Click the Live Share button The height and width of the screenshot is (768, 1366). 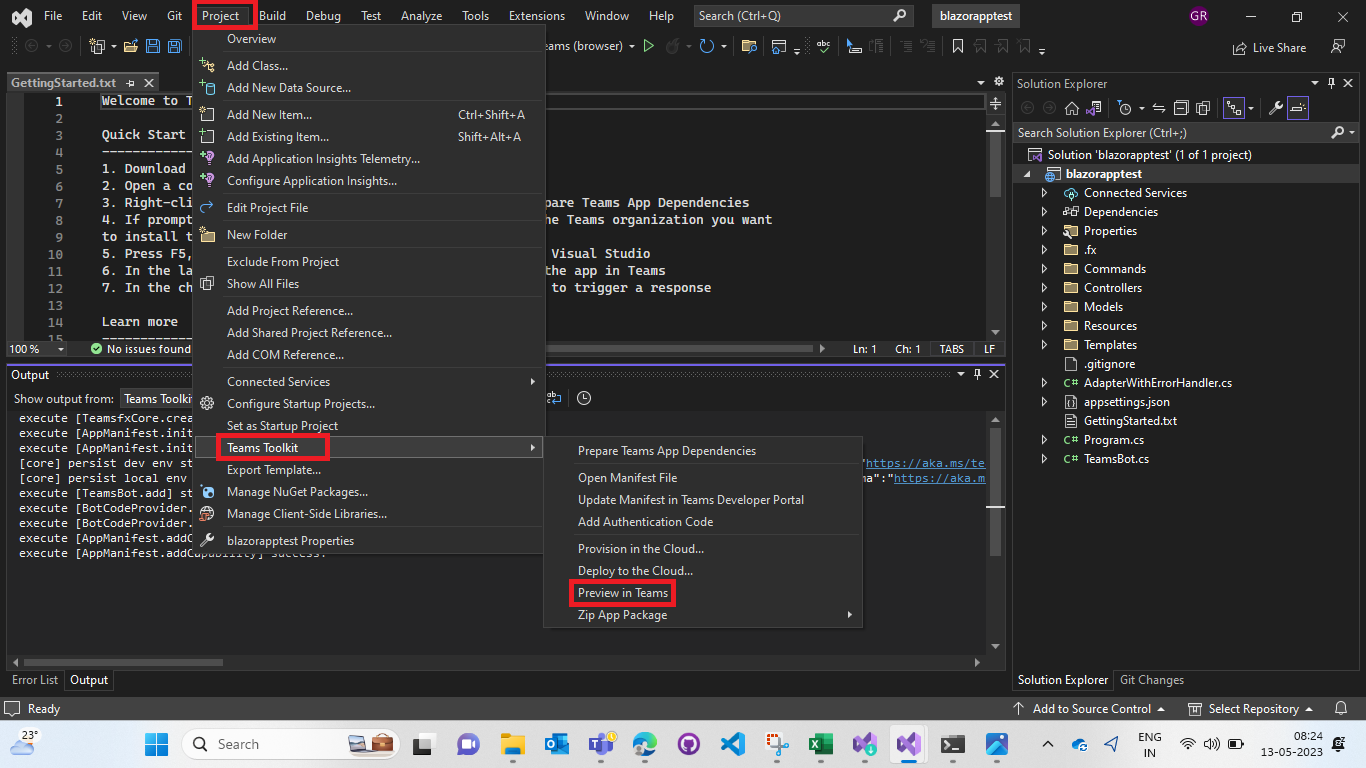[1270, 47]
